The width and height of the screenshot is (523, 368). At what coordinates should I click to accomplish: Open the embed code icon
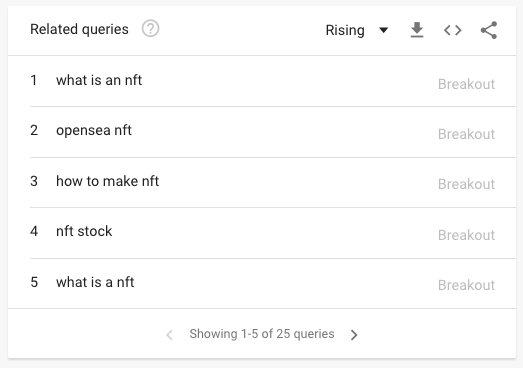tap(453, 30)
